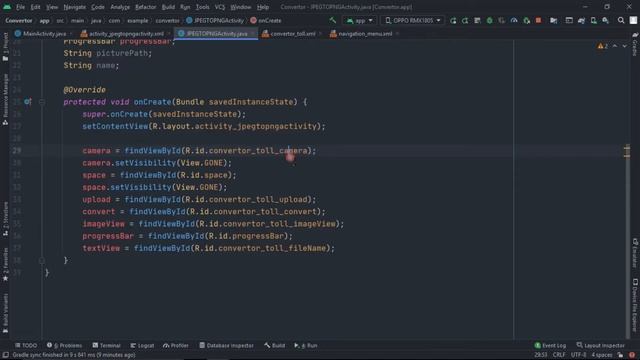Click the read-only lock icon in status bar
This screenshot has width=640, height=360.
[x=620, y=355]
